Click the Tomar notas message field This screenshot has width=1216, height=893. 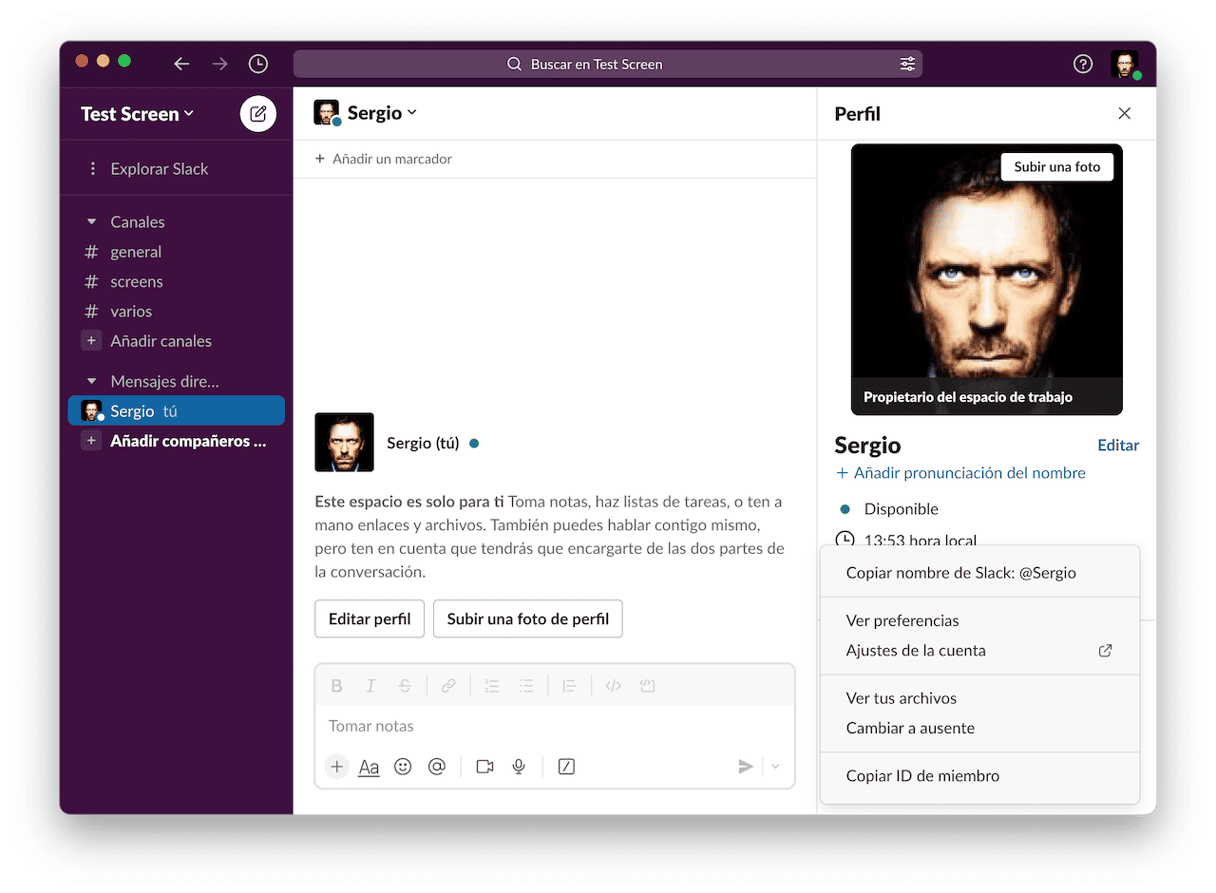click(555, 727)
